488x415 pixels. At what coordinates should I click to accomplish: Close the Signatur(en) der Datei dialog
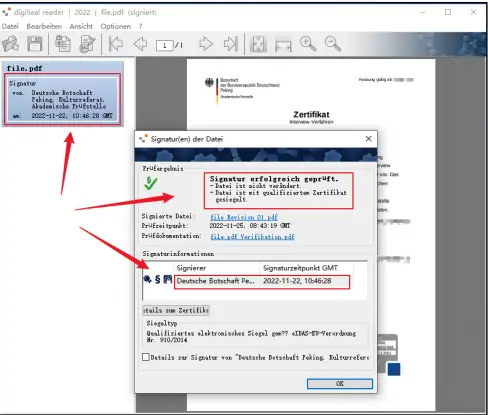coord(368,139)
